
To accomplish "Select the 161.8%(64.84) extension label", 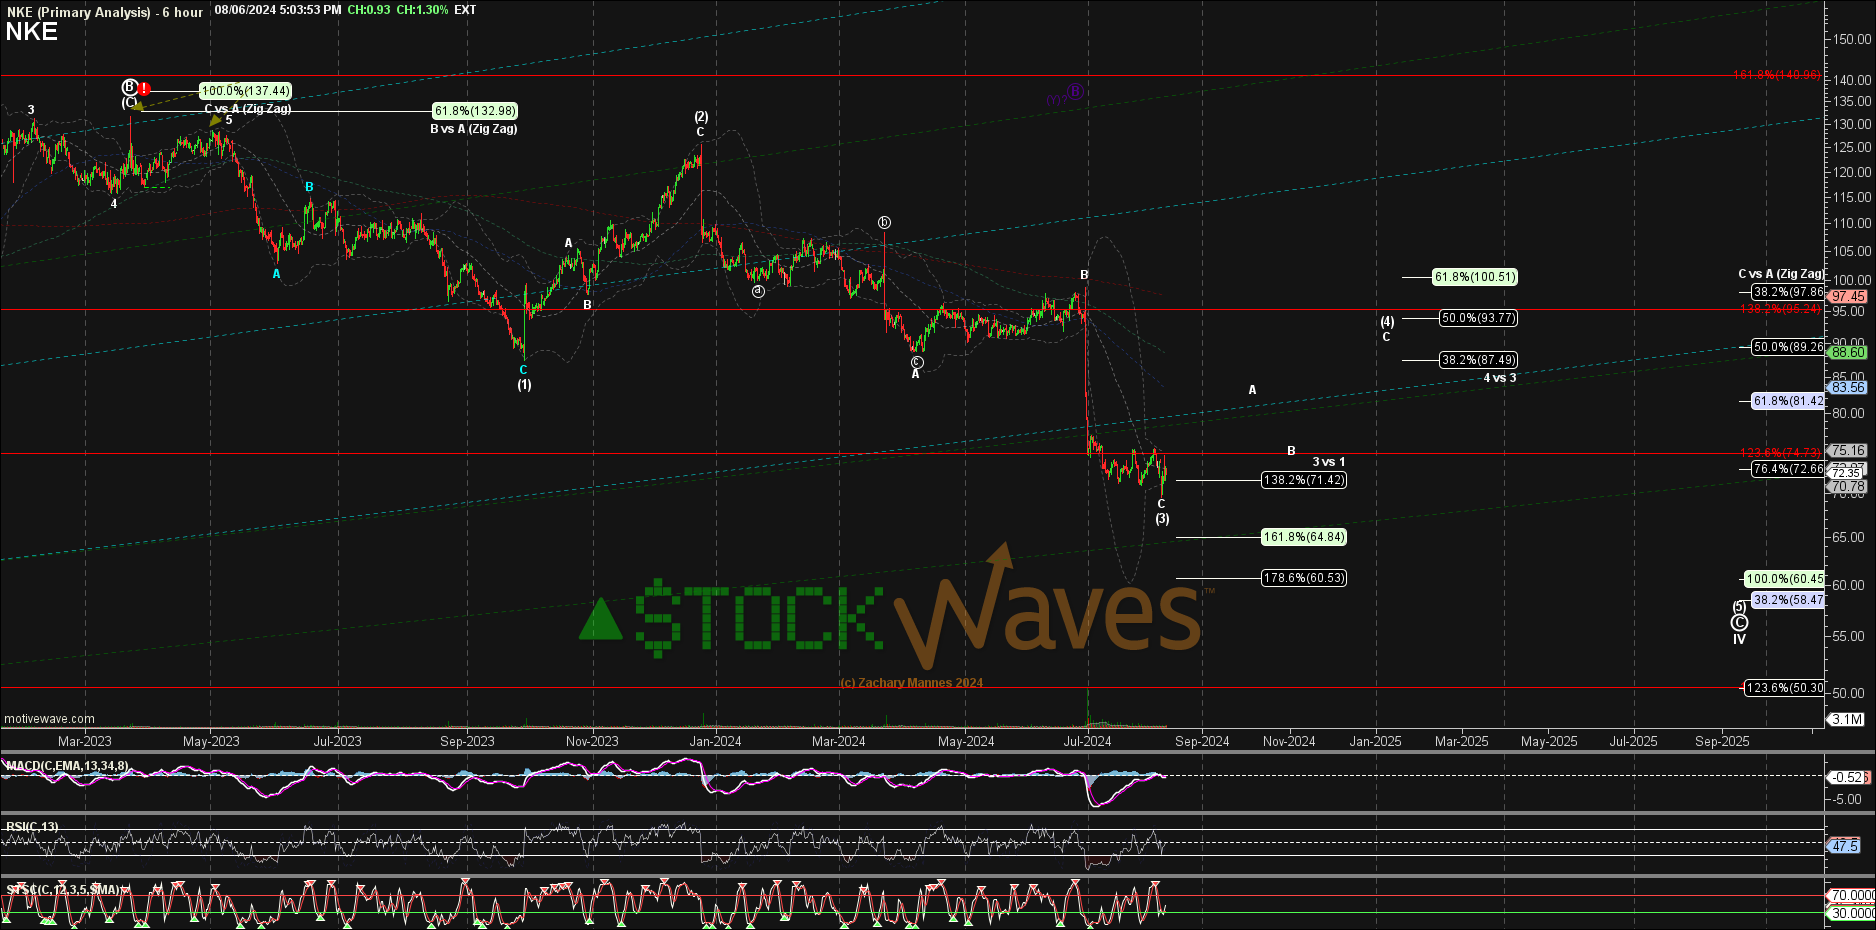I will coord(1304,537).
